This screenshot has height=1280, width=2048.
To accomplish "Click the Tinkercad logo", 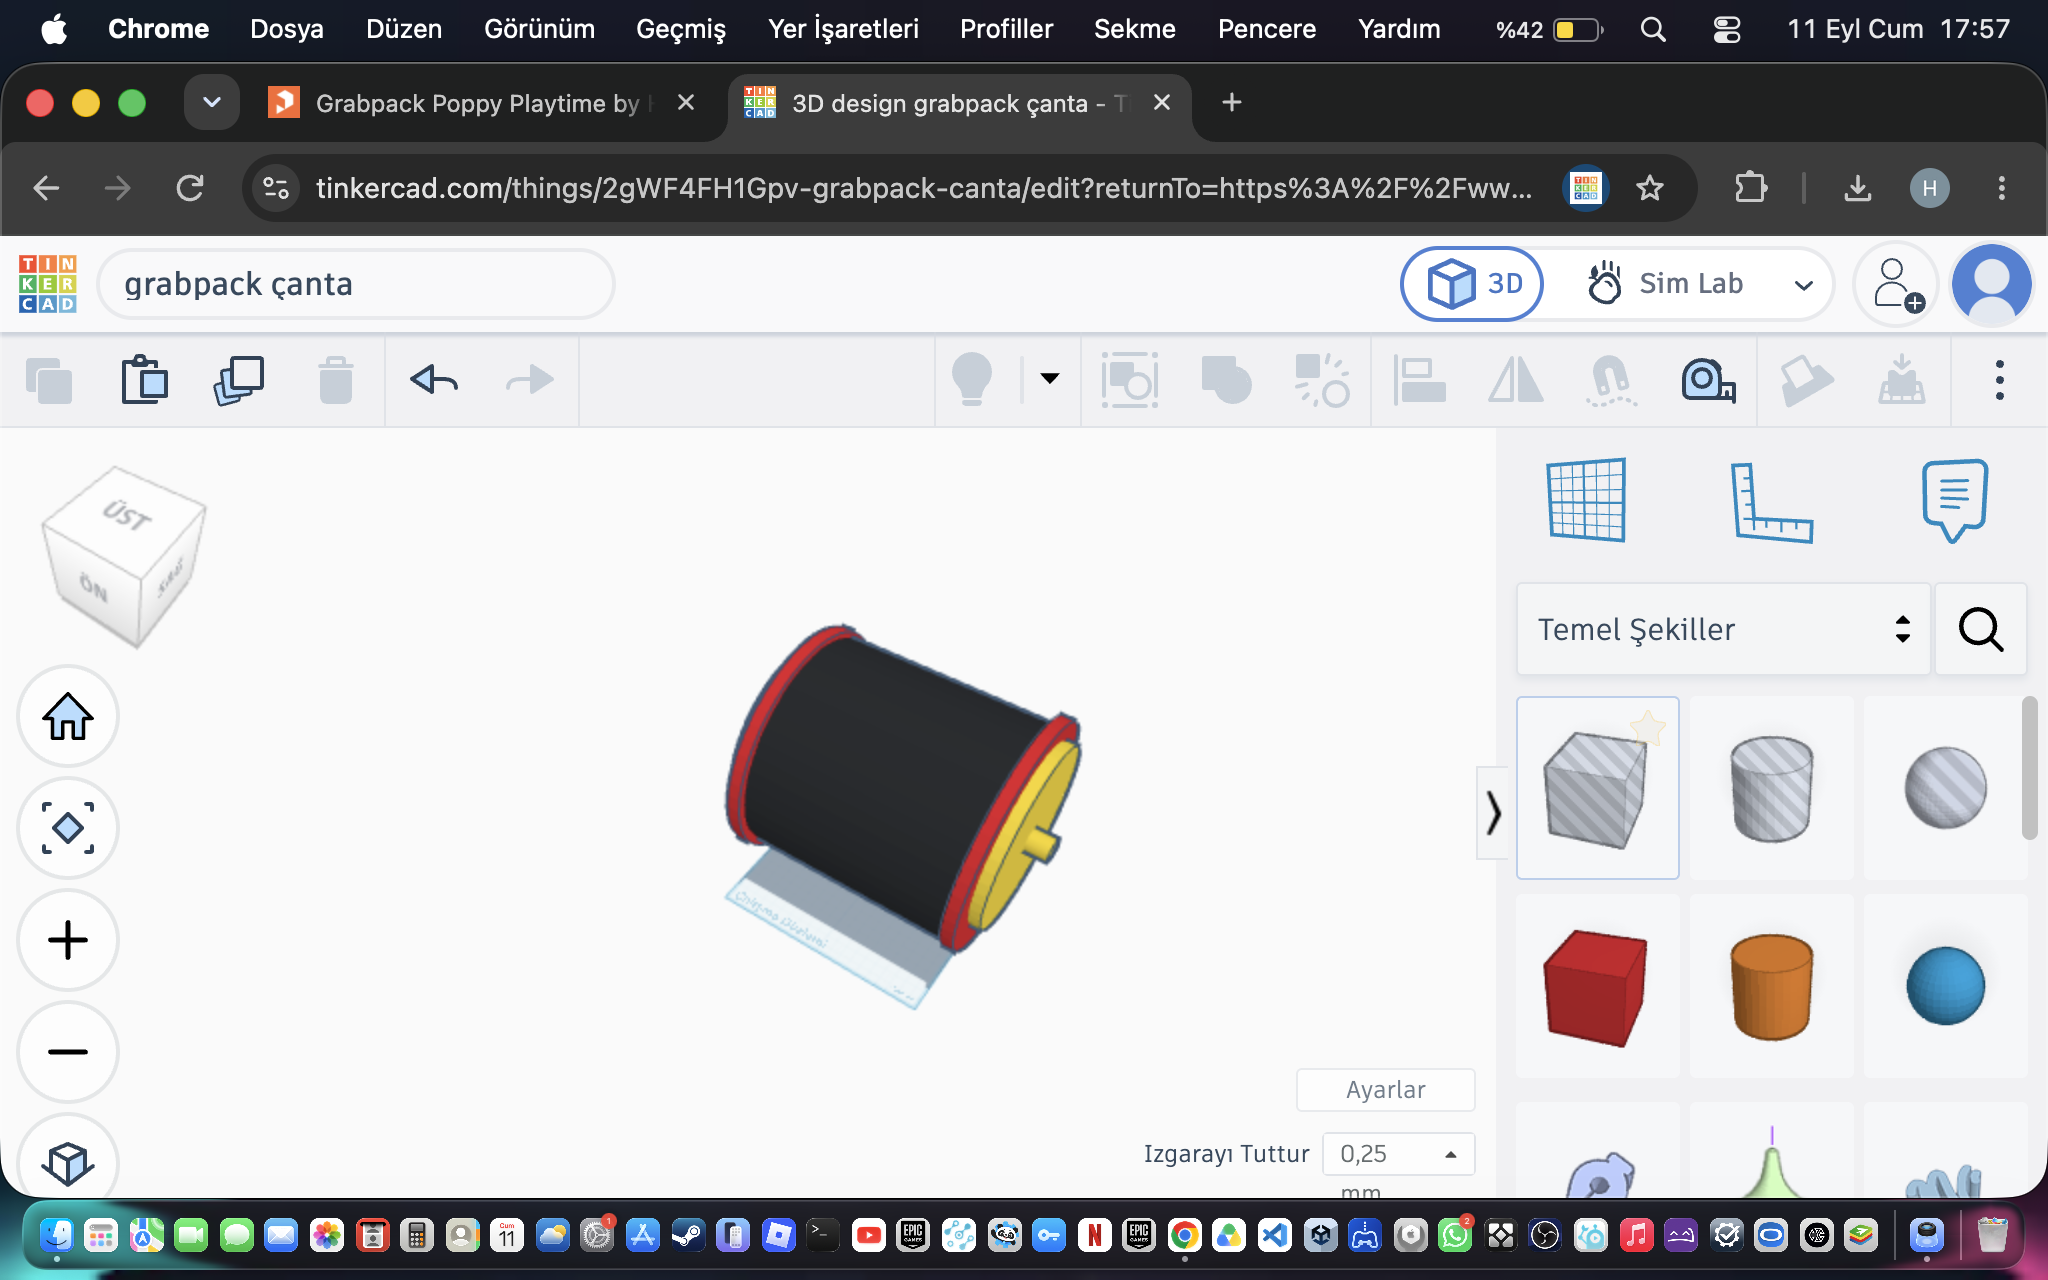I will [47, 284].
